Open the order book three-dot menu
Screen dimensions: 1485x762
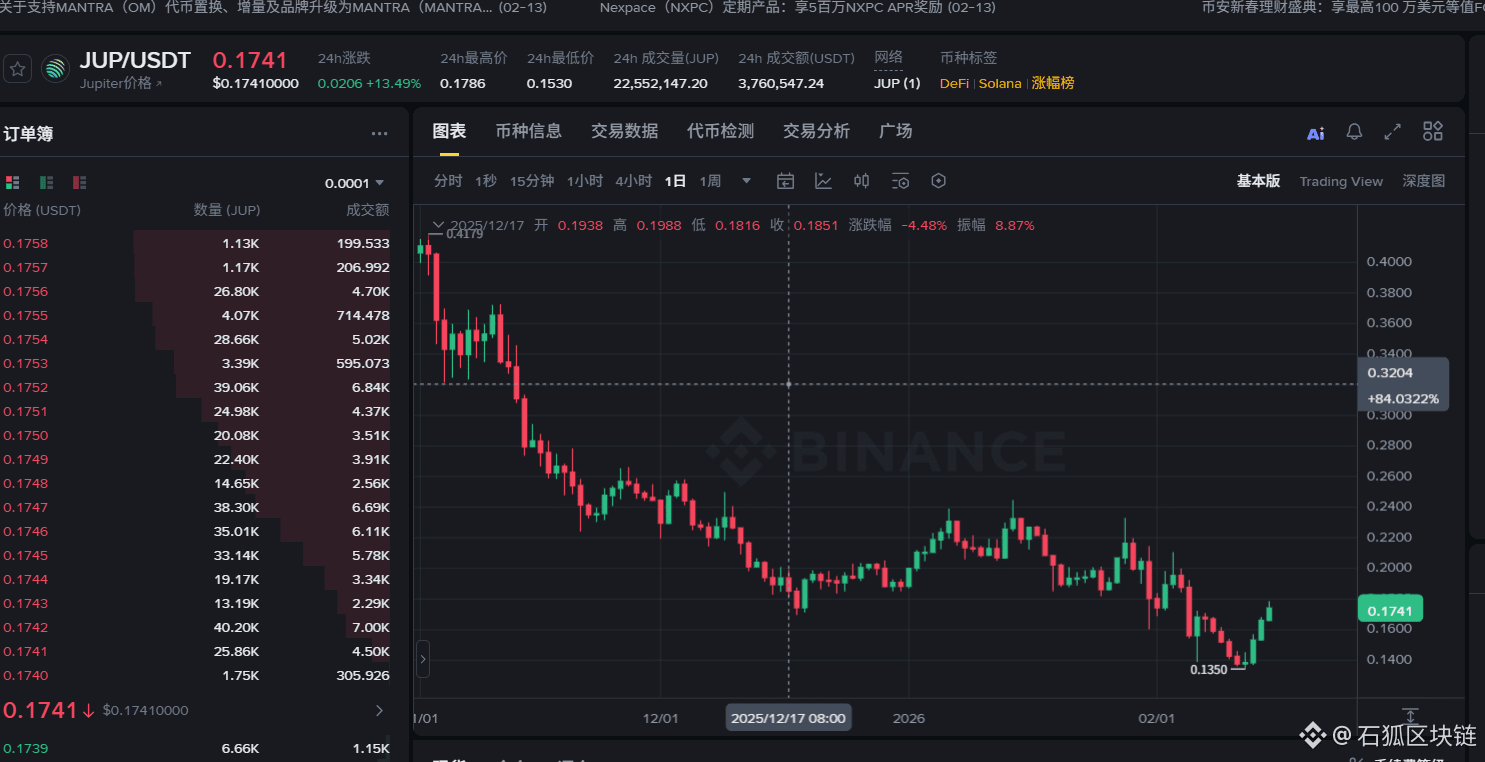(x=379, y=134)
